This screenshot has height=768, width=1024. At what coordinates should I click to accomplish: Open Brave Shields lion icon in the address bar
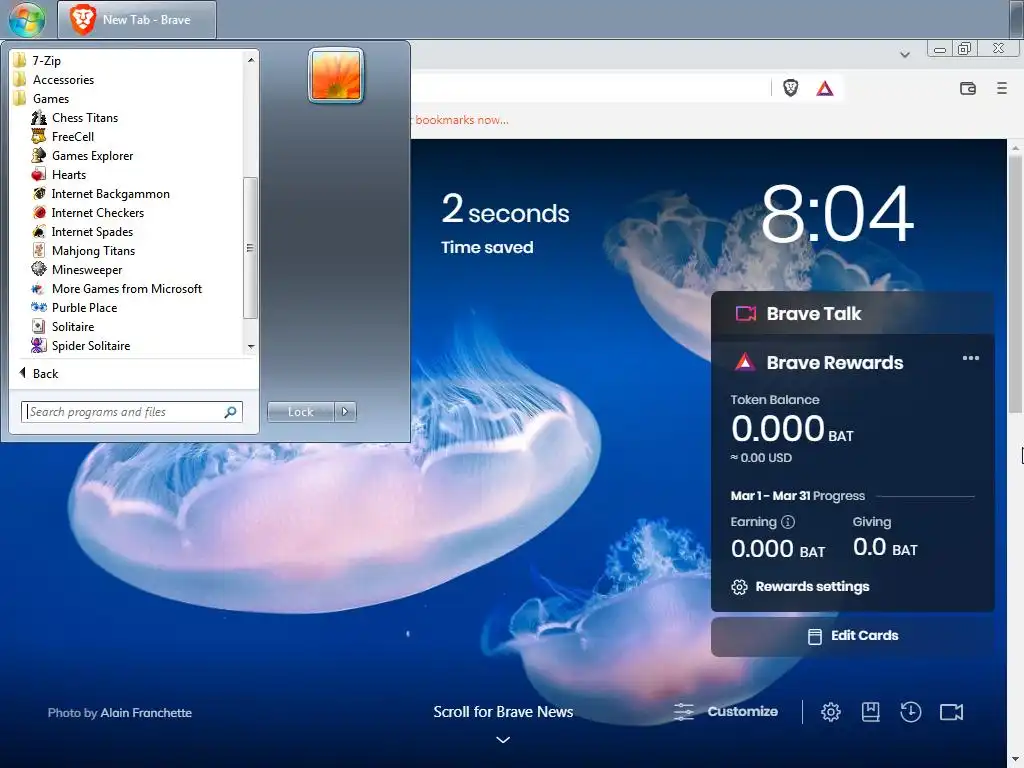coord(791,88)
